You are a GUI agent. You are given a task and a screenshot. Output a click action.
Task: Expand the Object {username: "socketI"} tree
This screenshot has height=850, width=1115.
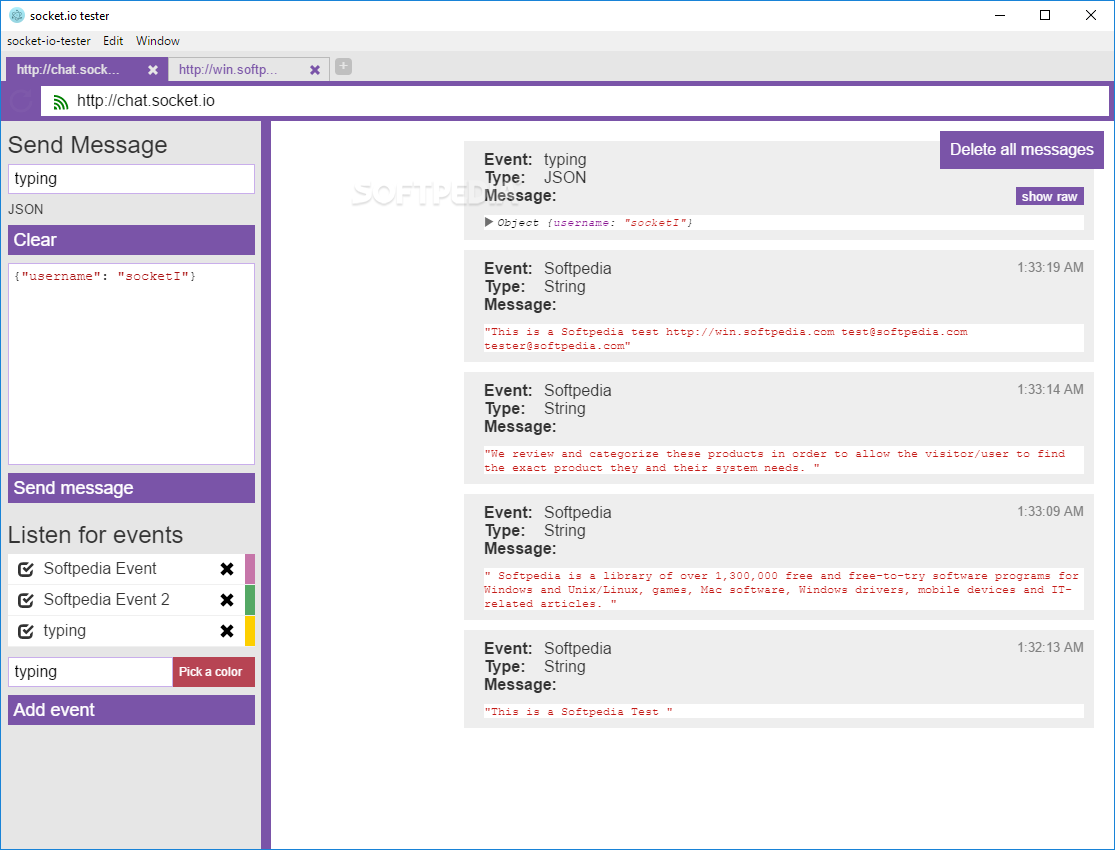pos(489,222)
